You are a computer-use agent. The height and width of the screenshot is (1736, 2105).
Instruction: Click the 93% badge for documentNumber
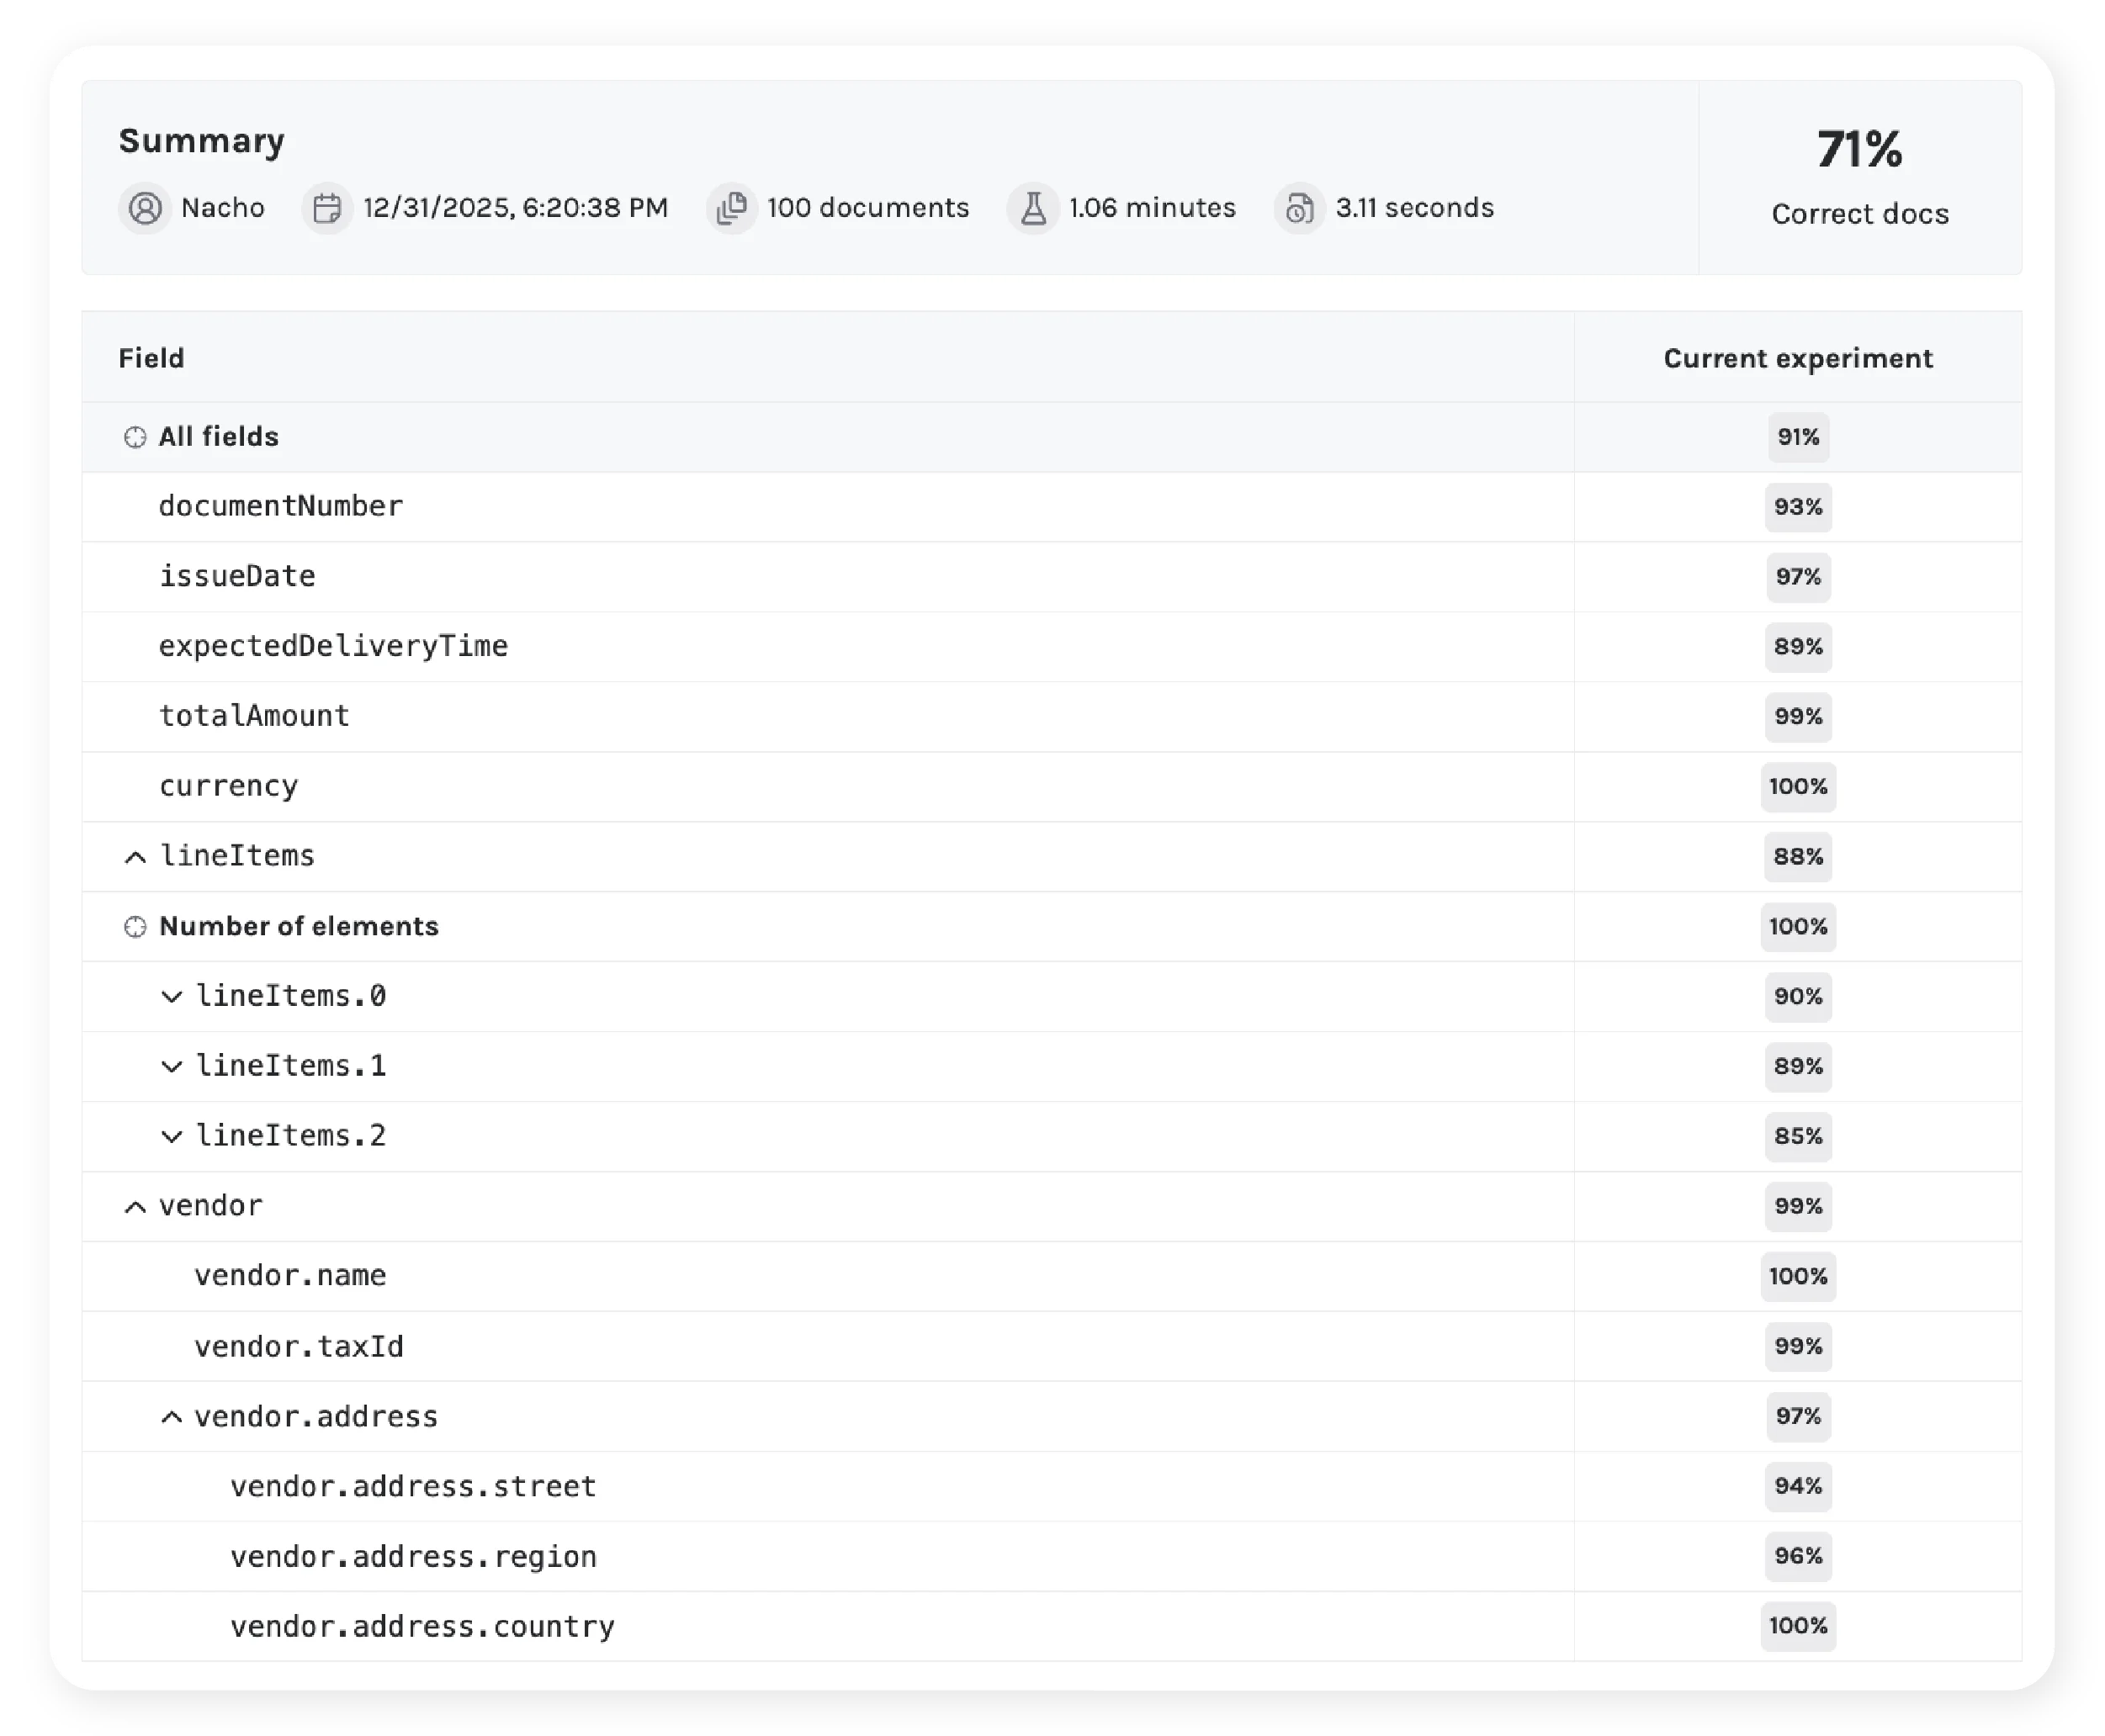coord(1798,507)
